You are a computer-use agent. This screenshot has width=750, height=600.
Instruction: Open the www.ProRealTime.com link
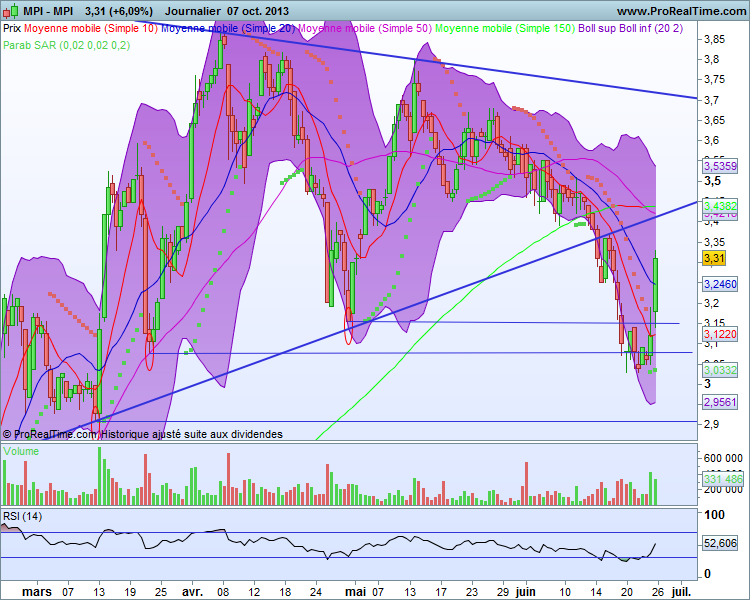(681, 11)
